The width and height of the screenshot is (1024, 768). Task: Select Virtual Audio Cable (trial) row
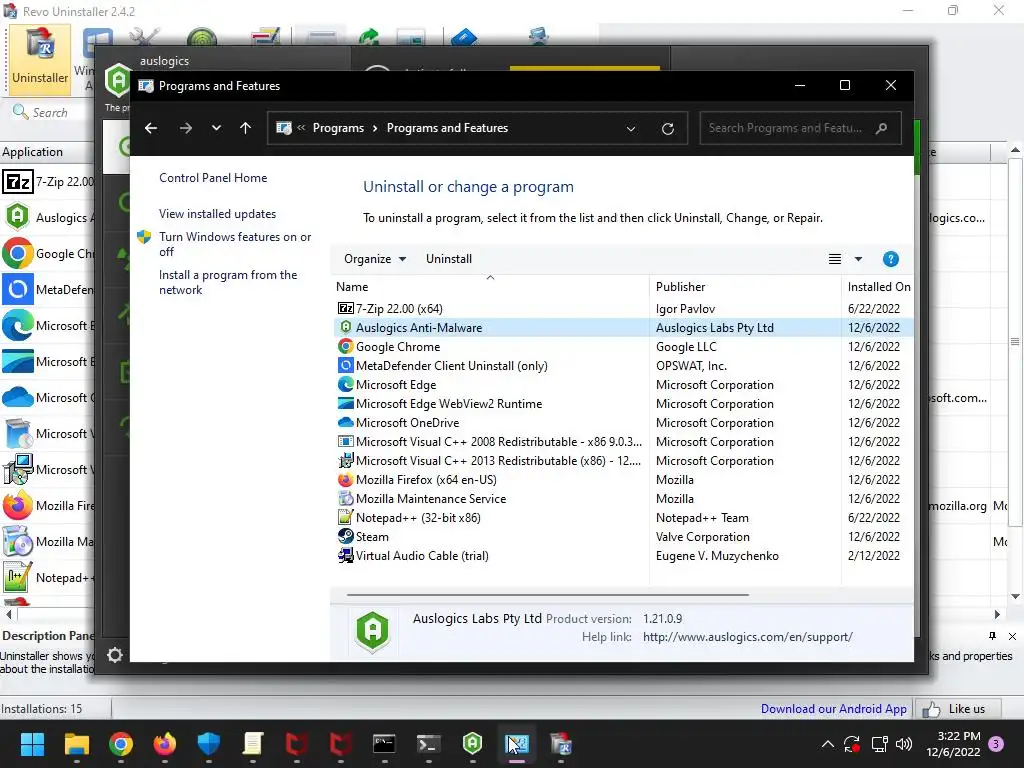623,556
